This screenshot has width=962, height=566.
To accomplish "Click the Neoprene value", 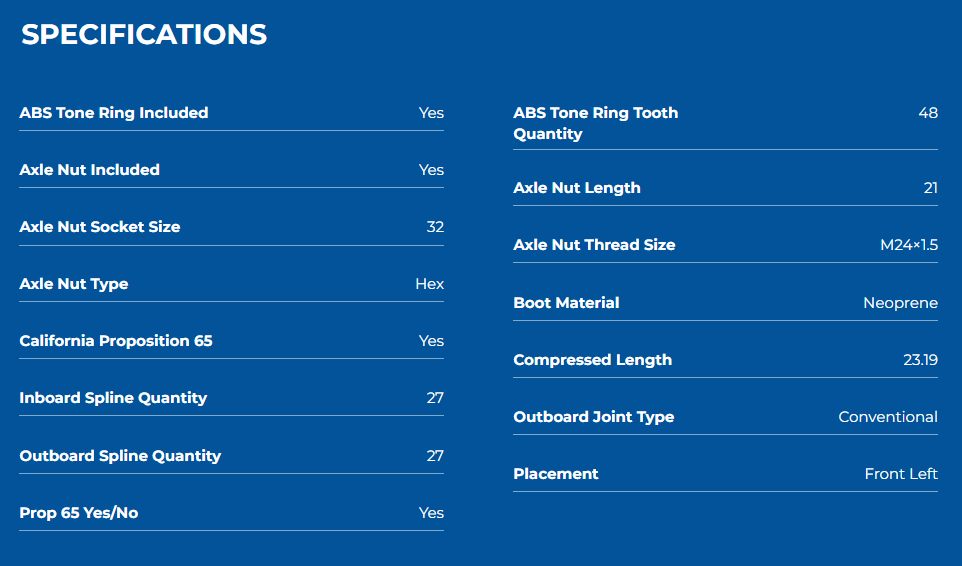I will point(901,303).
